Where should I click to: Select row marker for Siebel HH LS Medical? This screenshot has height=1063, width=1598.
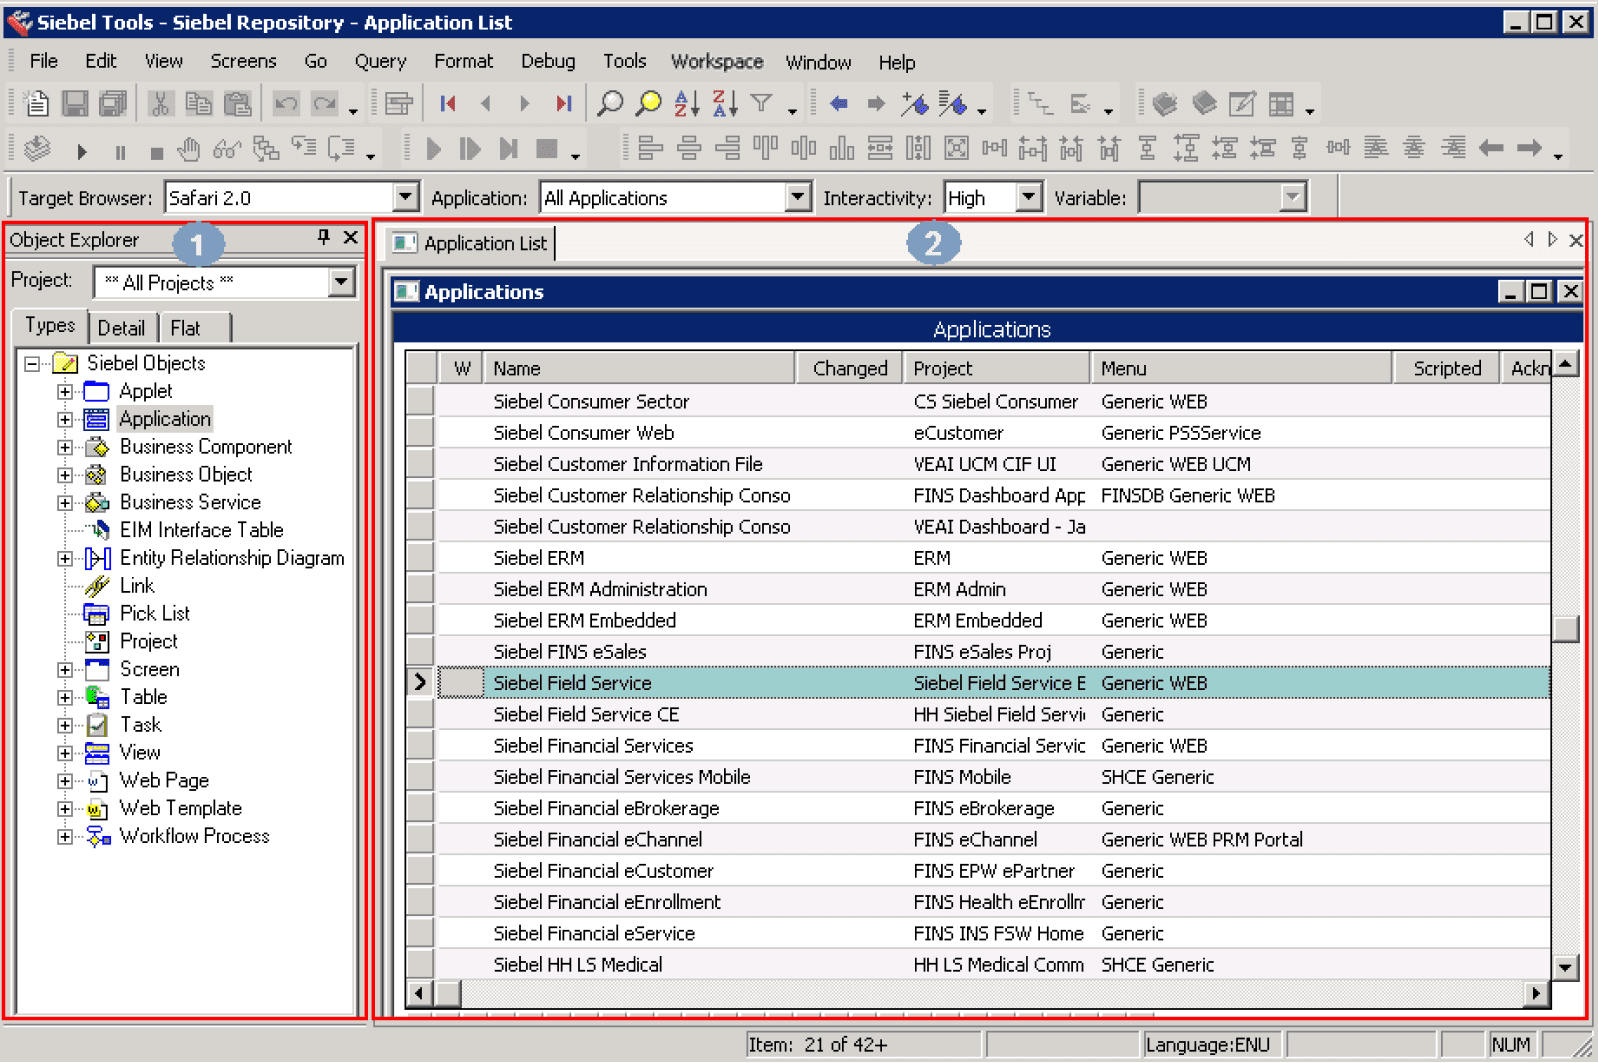(420, 964)
